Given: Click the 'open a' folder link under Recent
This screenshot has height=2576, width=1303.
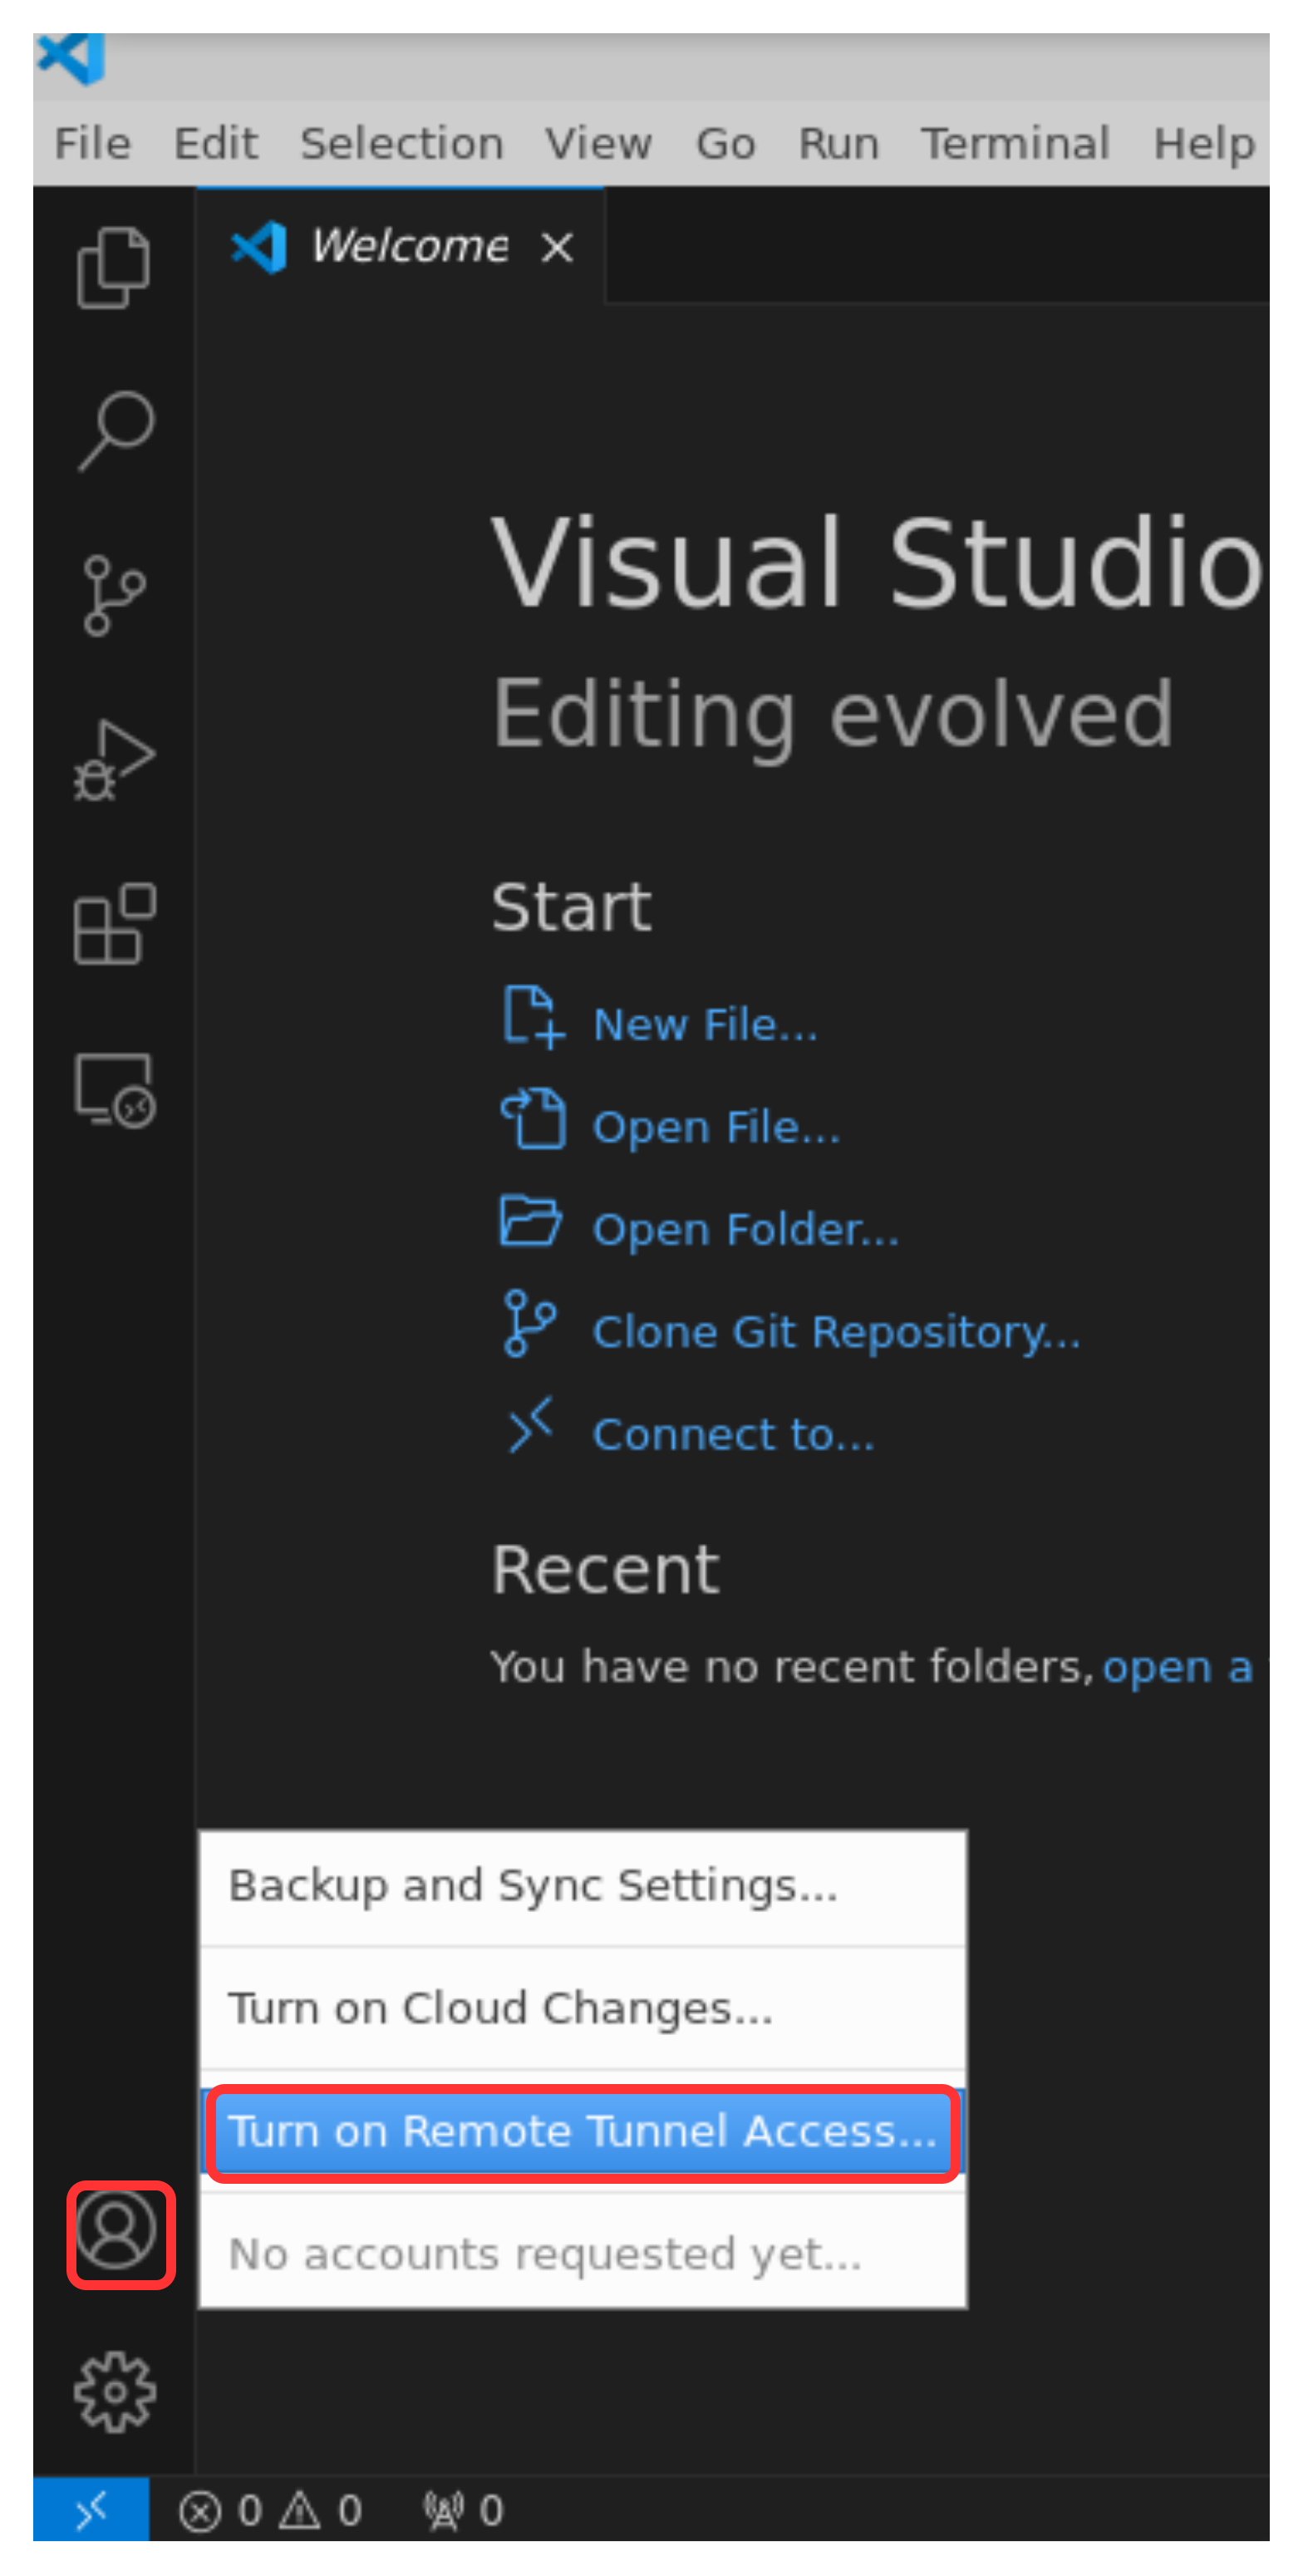Looking at the screenshot, I should (x=1177, y=1667).
